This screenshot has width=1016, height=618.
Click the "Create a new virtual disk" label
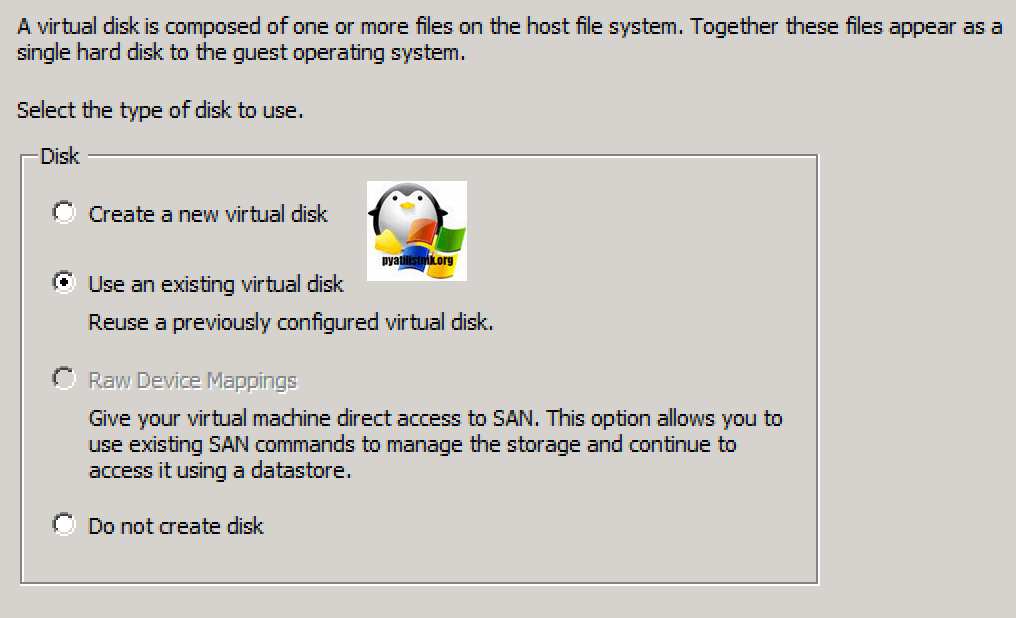pyautogui.click(x=208, y=214)
